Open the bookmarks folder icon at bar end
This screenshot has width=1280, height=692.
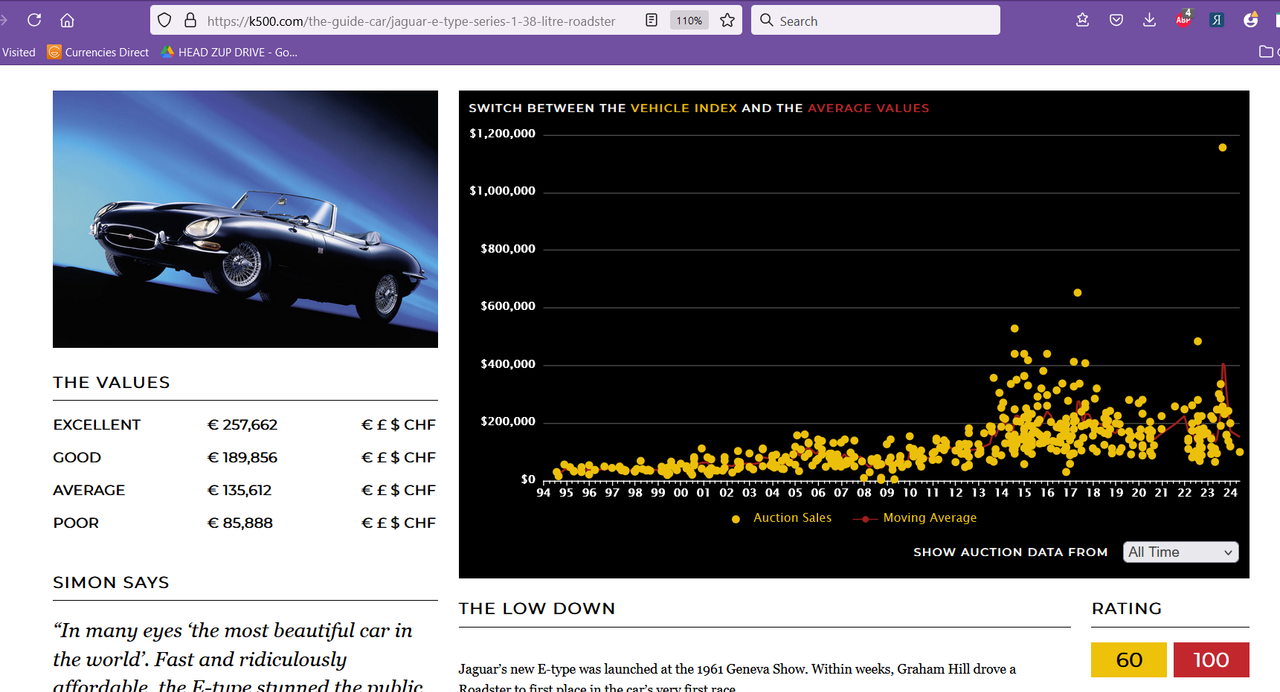(x=1267, y=52)
